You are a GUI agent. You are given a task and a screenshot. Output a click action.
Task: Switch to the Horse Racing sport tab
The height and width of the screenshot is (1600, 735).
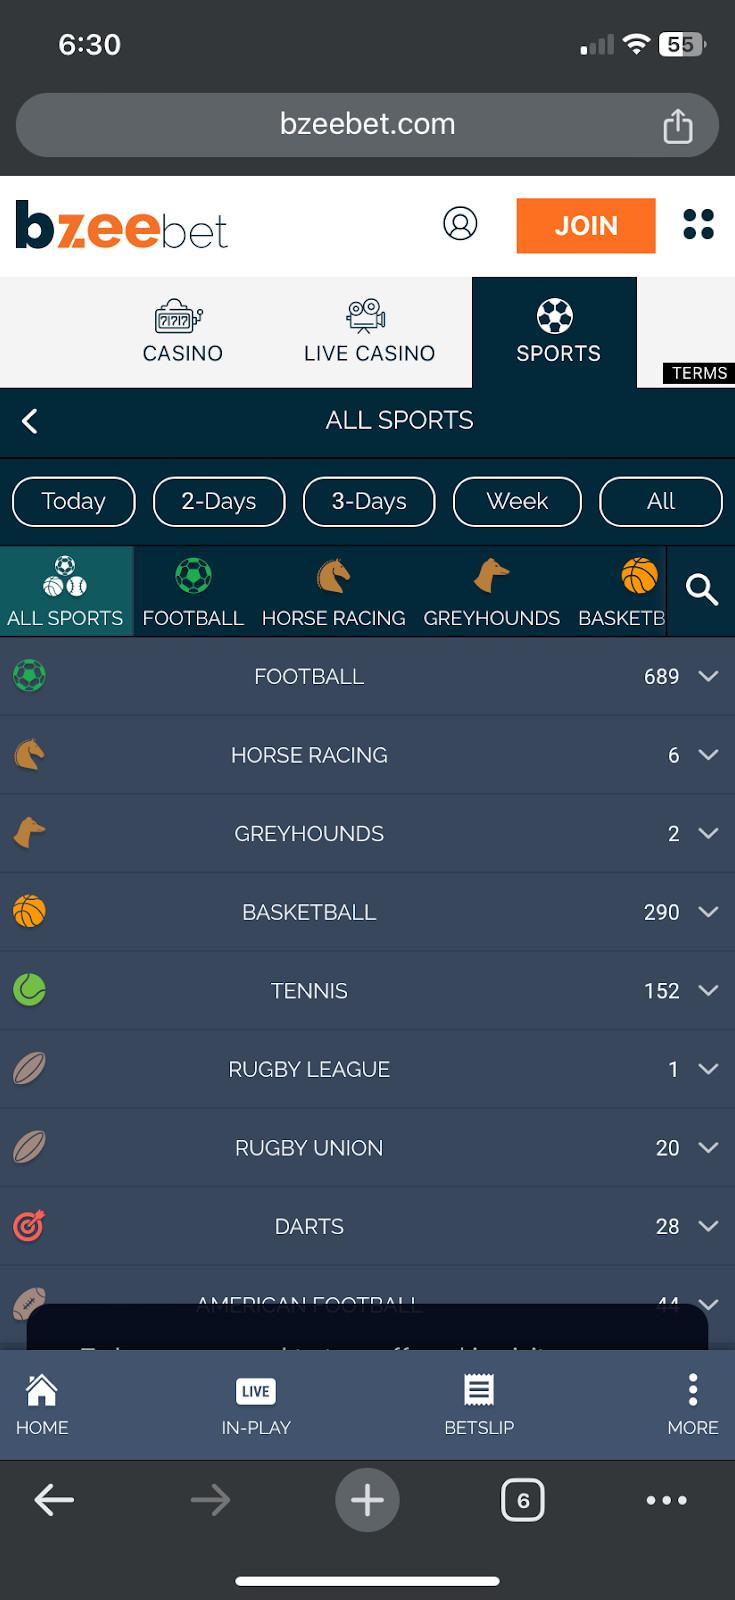pyautogui.click(x=333, y=592)
